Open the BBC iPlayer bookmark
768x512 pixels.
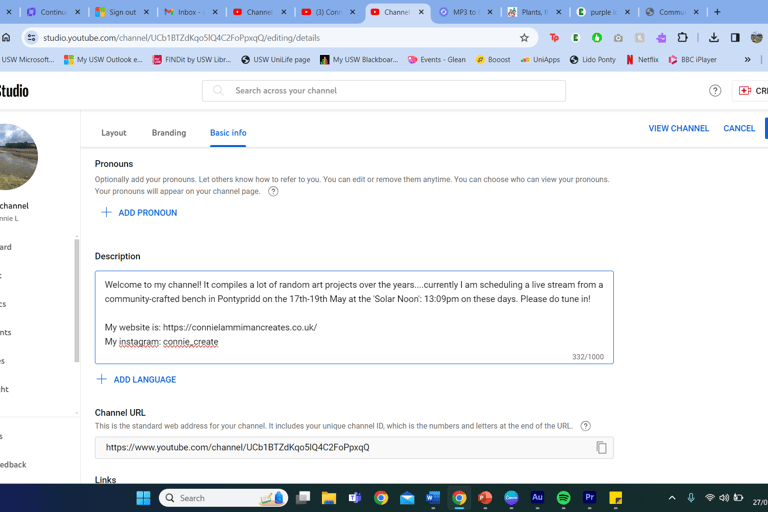[x=693, y=60]
